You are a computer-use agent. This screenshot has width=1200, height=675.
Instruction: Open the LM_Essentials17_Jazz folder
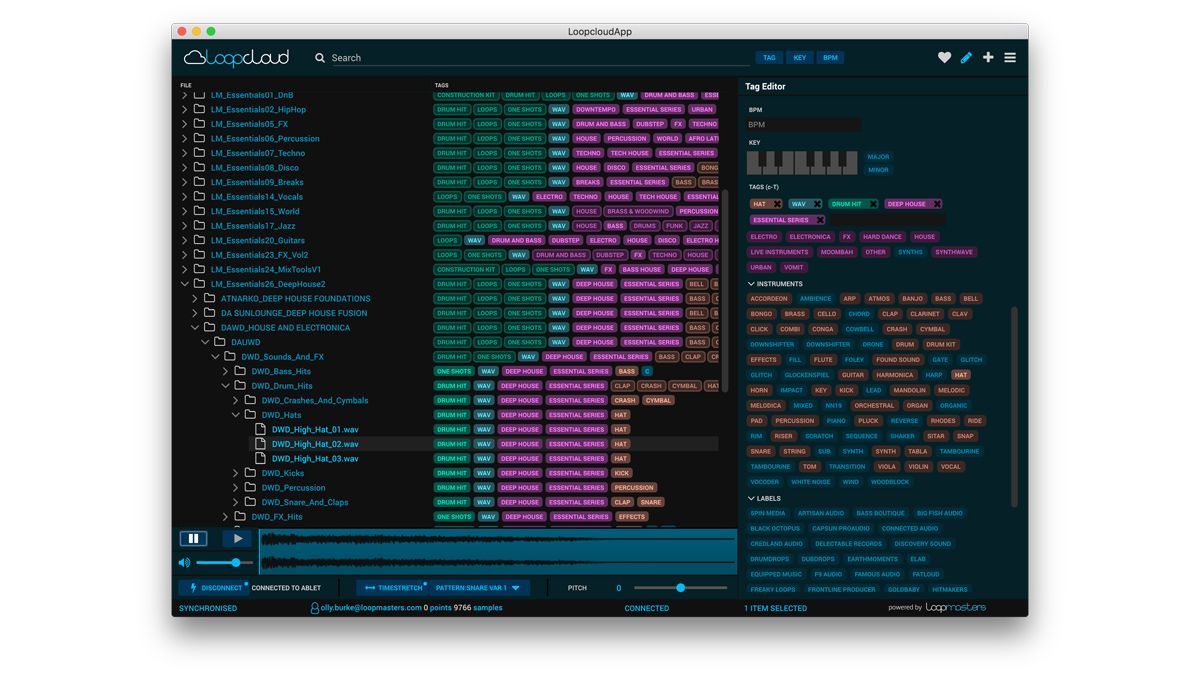[253, 226]
